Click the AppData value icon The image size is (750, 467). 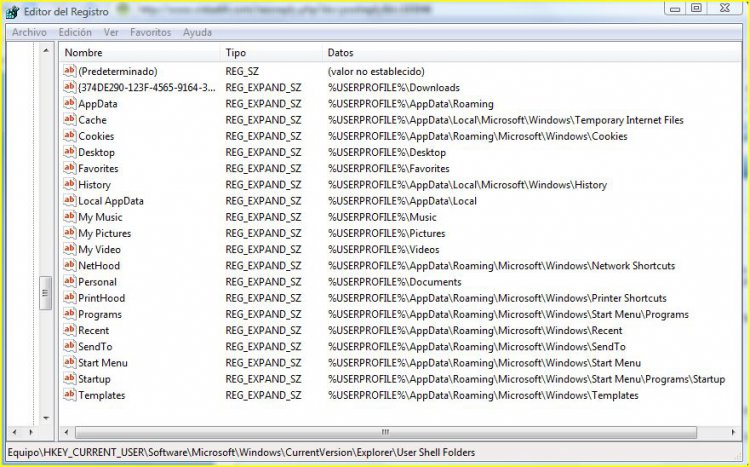pyautogui.click(x=70, y=104)
